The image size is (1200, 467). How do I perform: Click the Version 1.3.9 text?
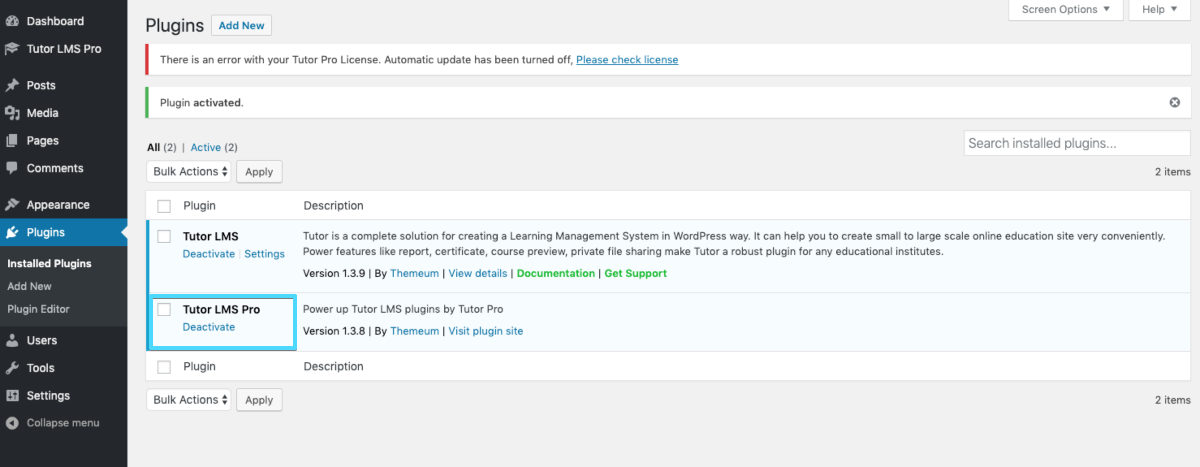pyautogui.click(x=334, y=273)
